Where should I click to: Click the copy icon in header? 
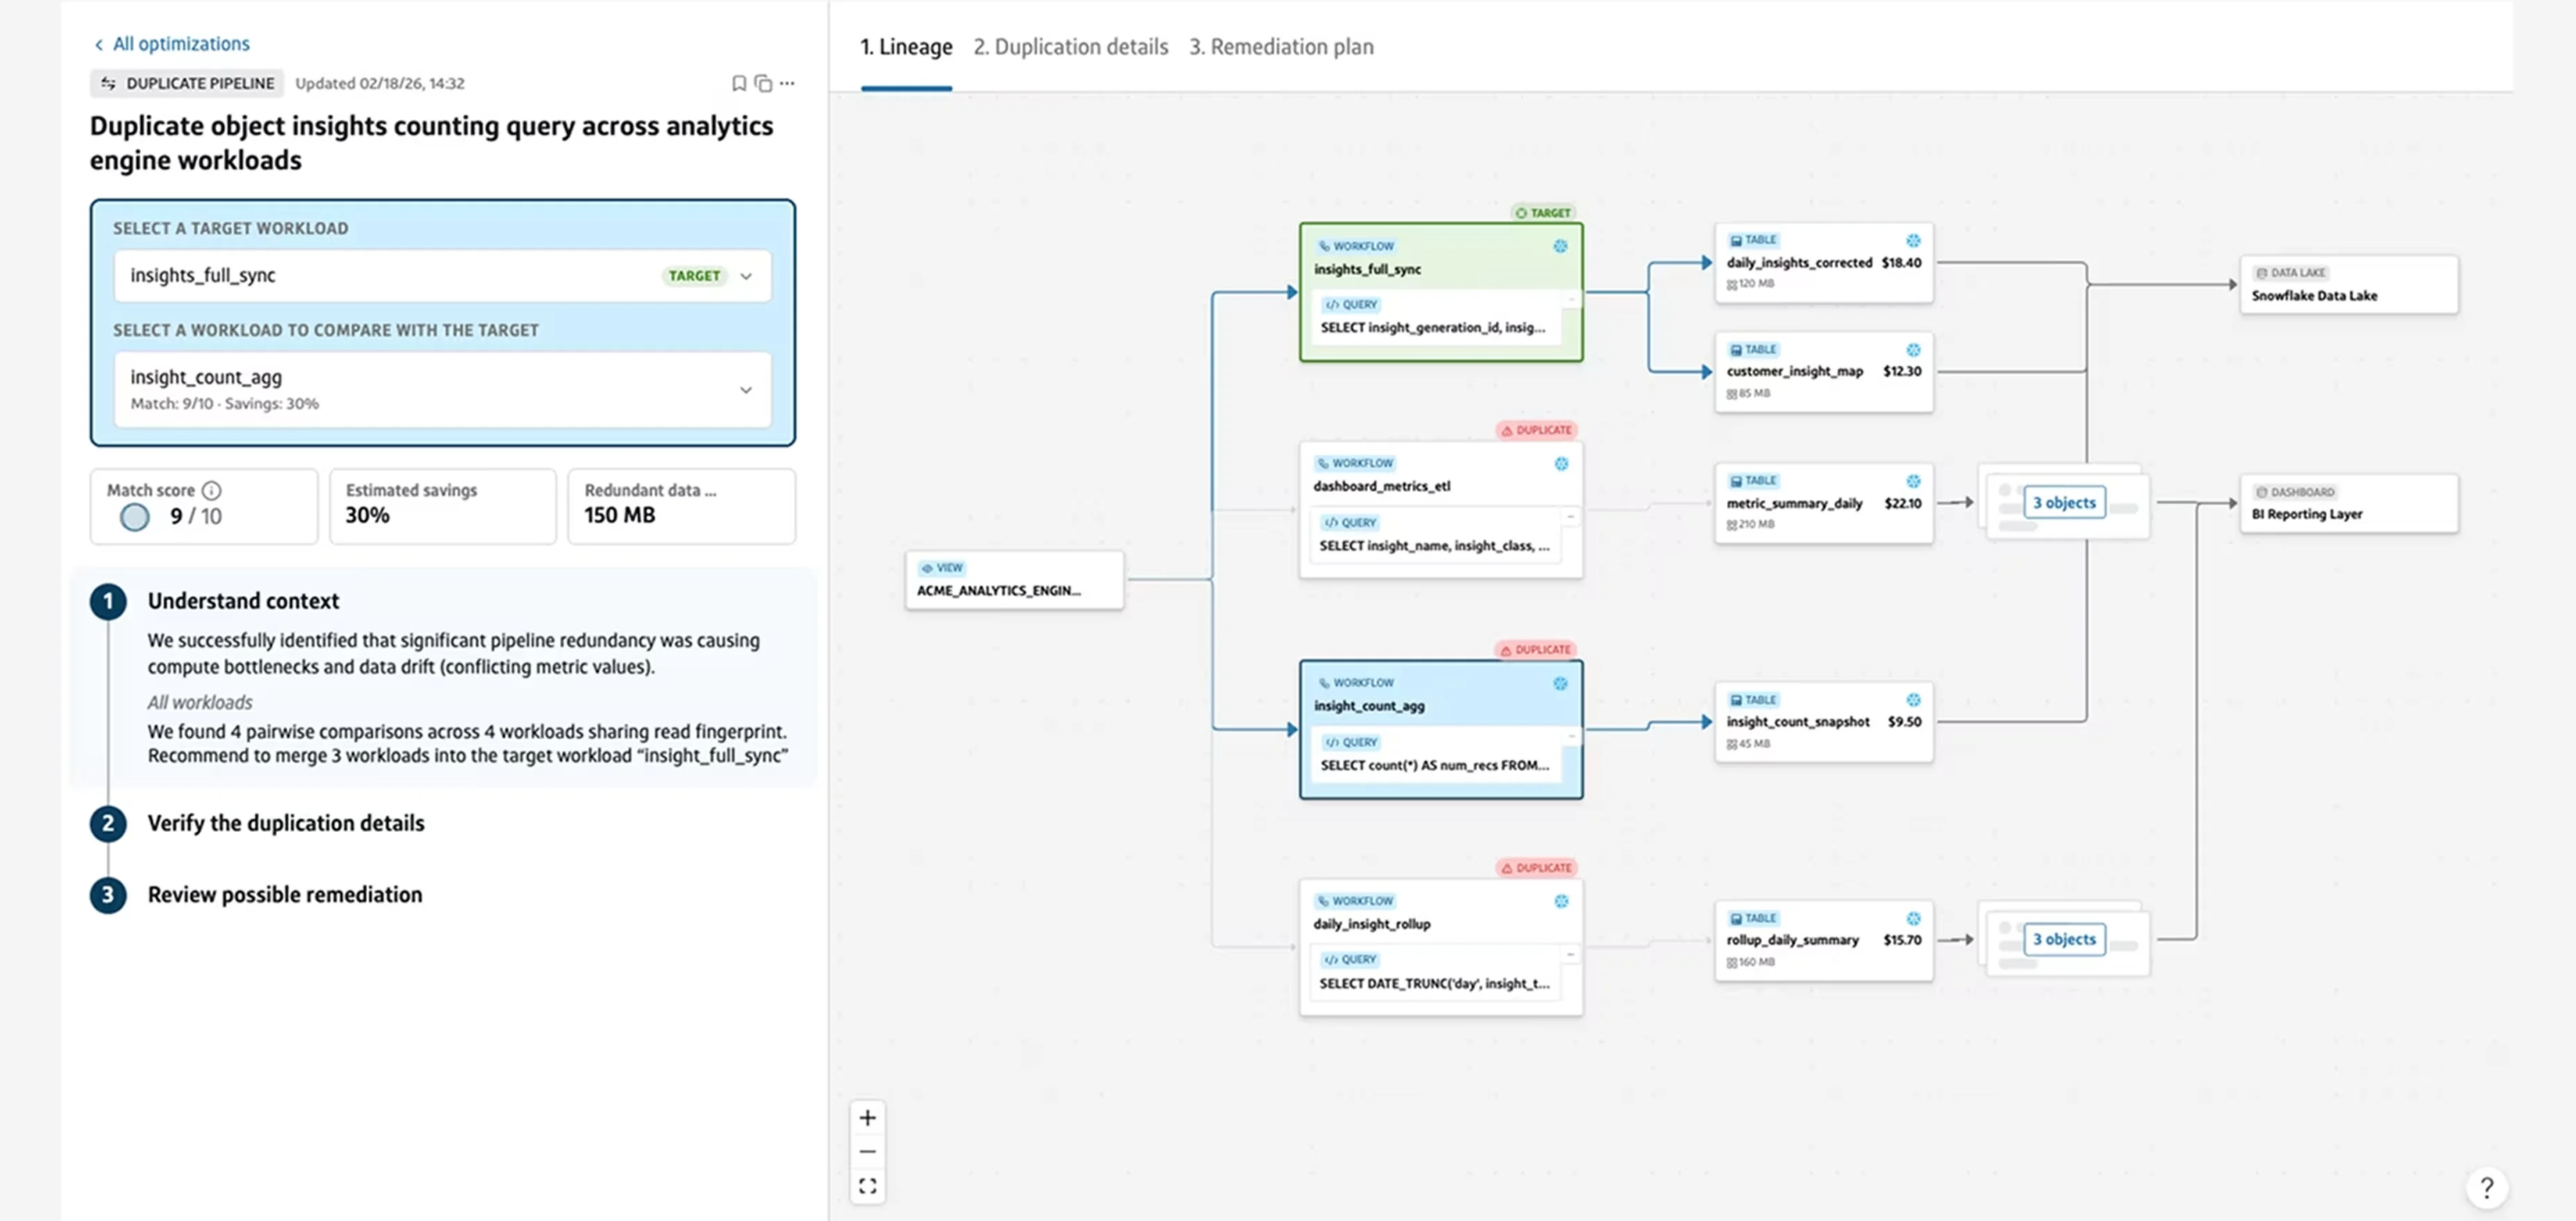point(763,83)
